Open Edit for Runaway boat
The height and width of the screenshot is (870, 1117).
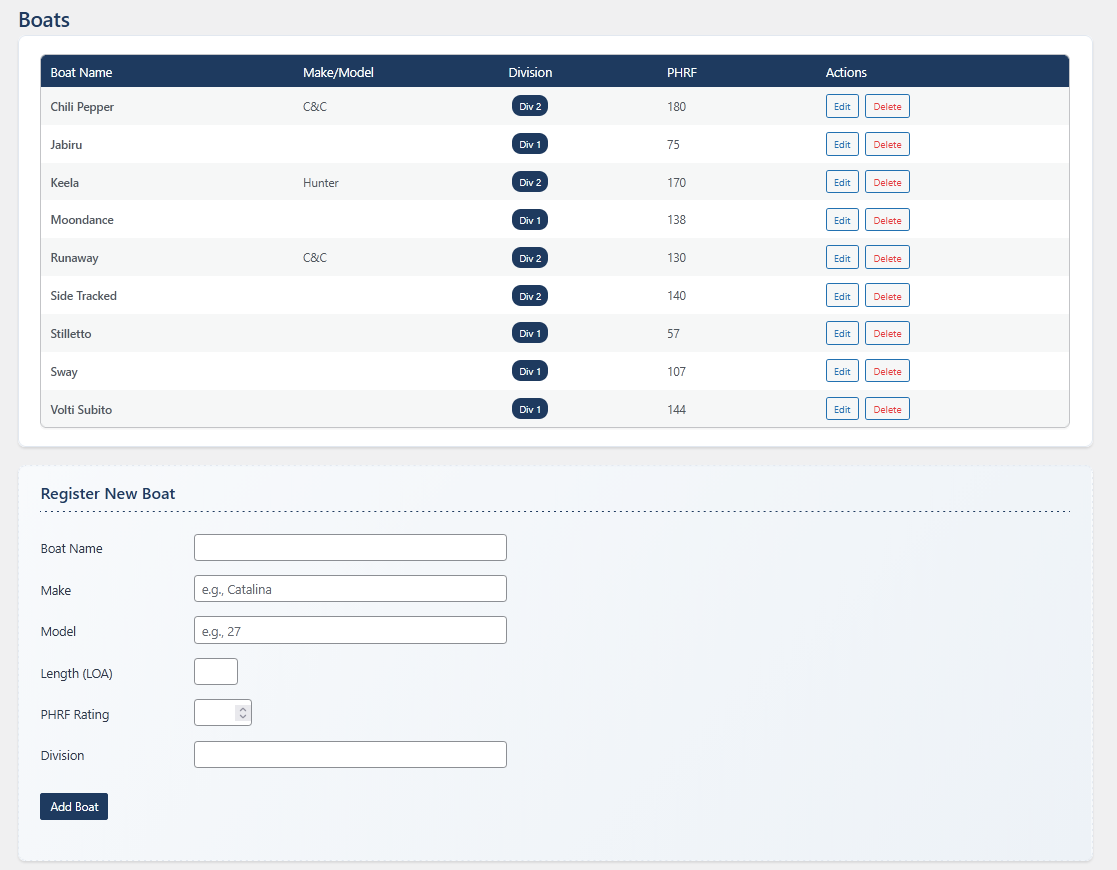pyautogui.click(x=842, y=258)
